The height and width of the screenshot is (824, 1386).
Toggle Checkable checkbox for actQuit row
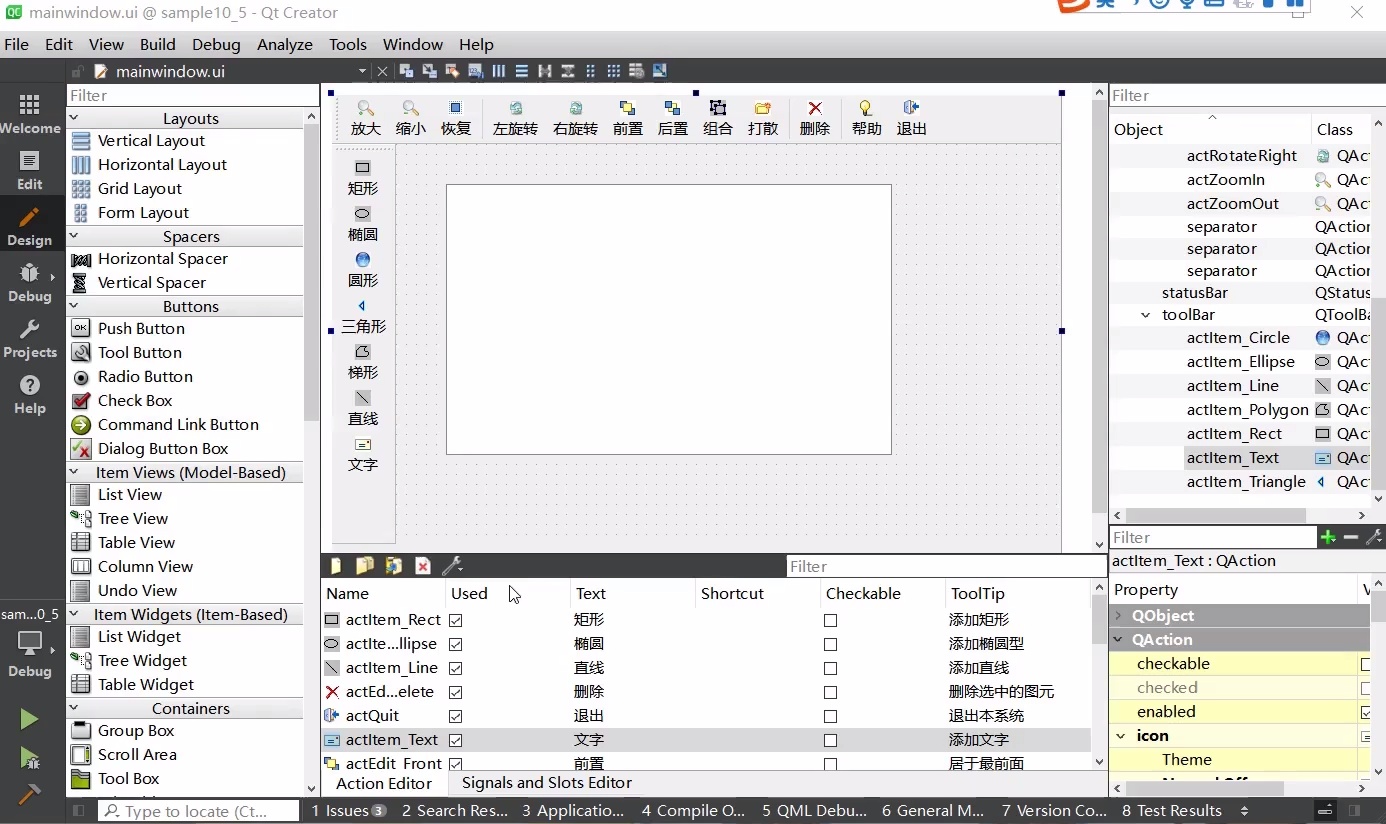[x=830, y=716]
